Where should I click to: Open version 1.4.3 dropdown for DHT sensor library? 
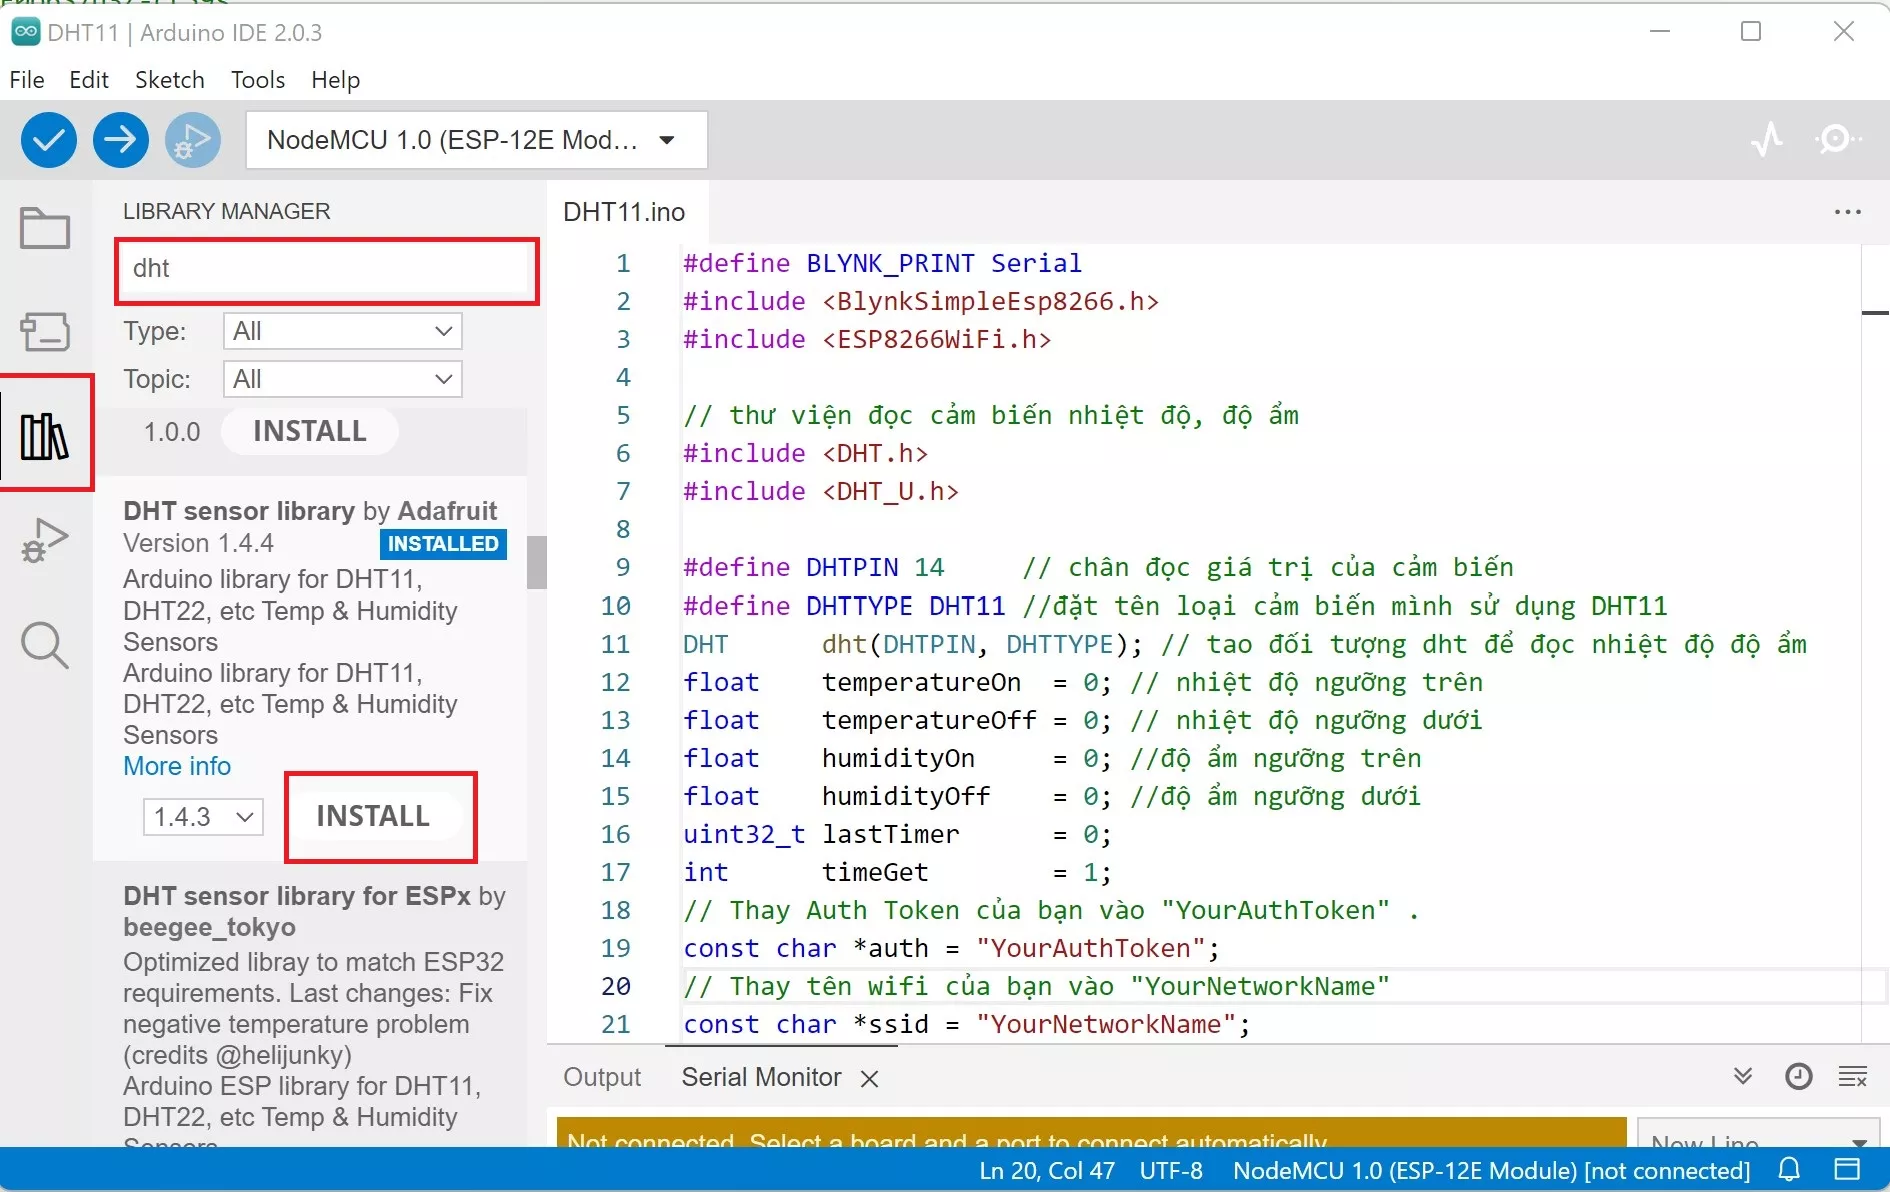(203, 817)
